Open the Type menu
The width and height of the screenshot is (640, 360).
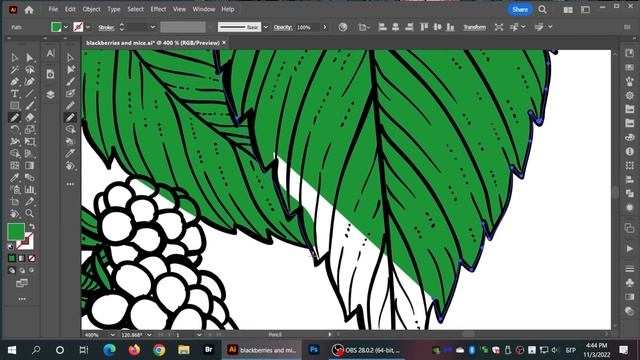(113, 9)
